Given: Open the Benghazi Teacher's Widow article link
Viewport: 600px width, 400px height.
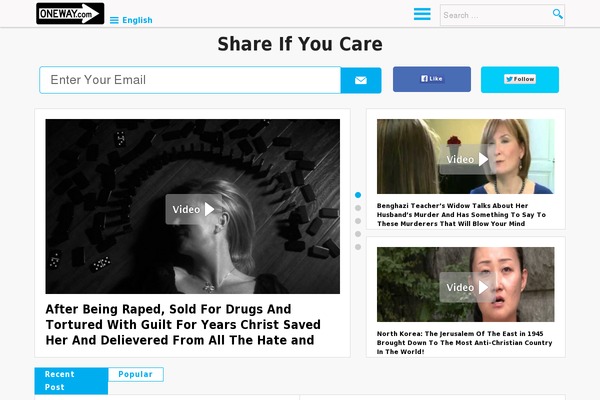Looking at the screenshot, I should pos(461,215).
